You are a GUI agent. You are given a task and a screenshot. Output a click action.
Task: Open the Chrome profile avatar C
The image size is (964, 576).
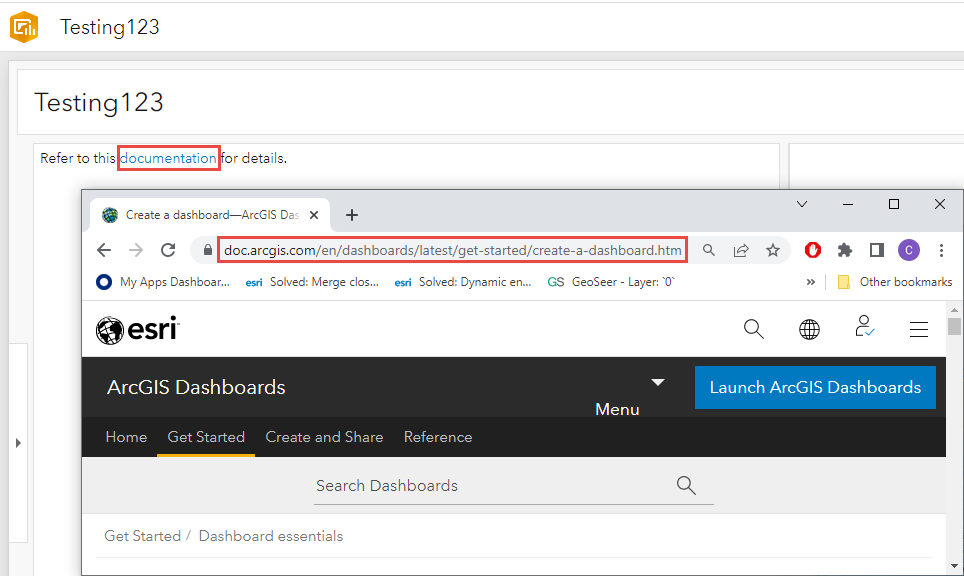[908, 250]
